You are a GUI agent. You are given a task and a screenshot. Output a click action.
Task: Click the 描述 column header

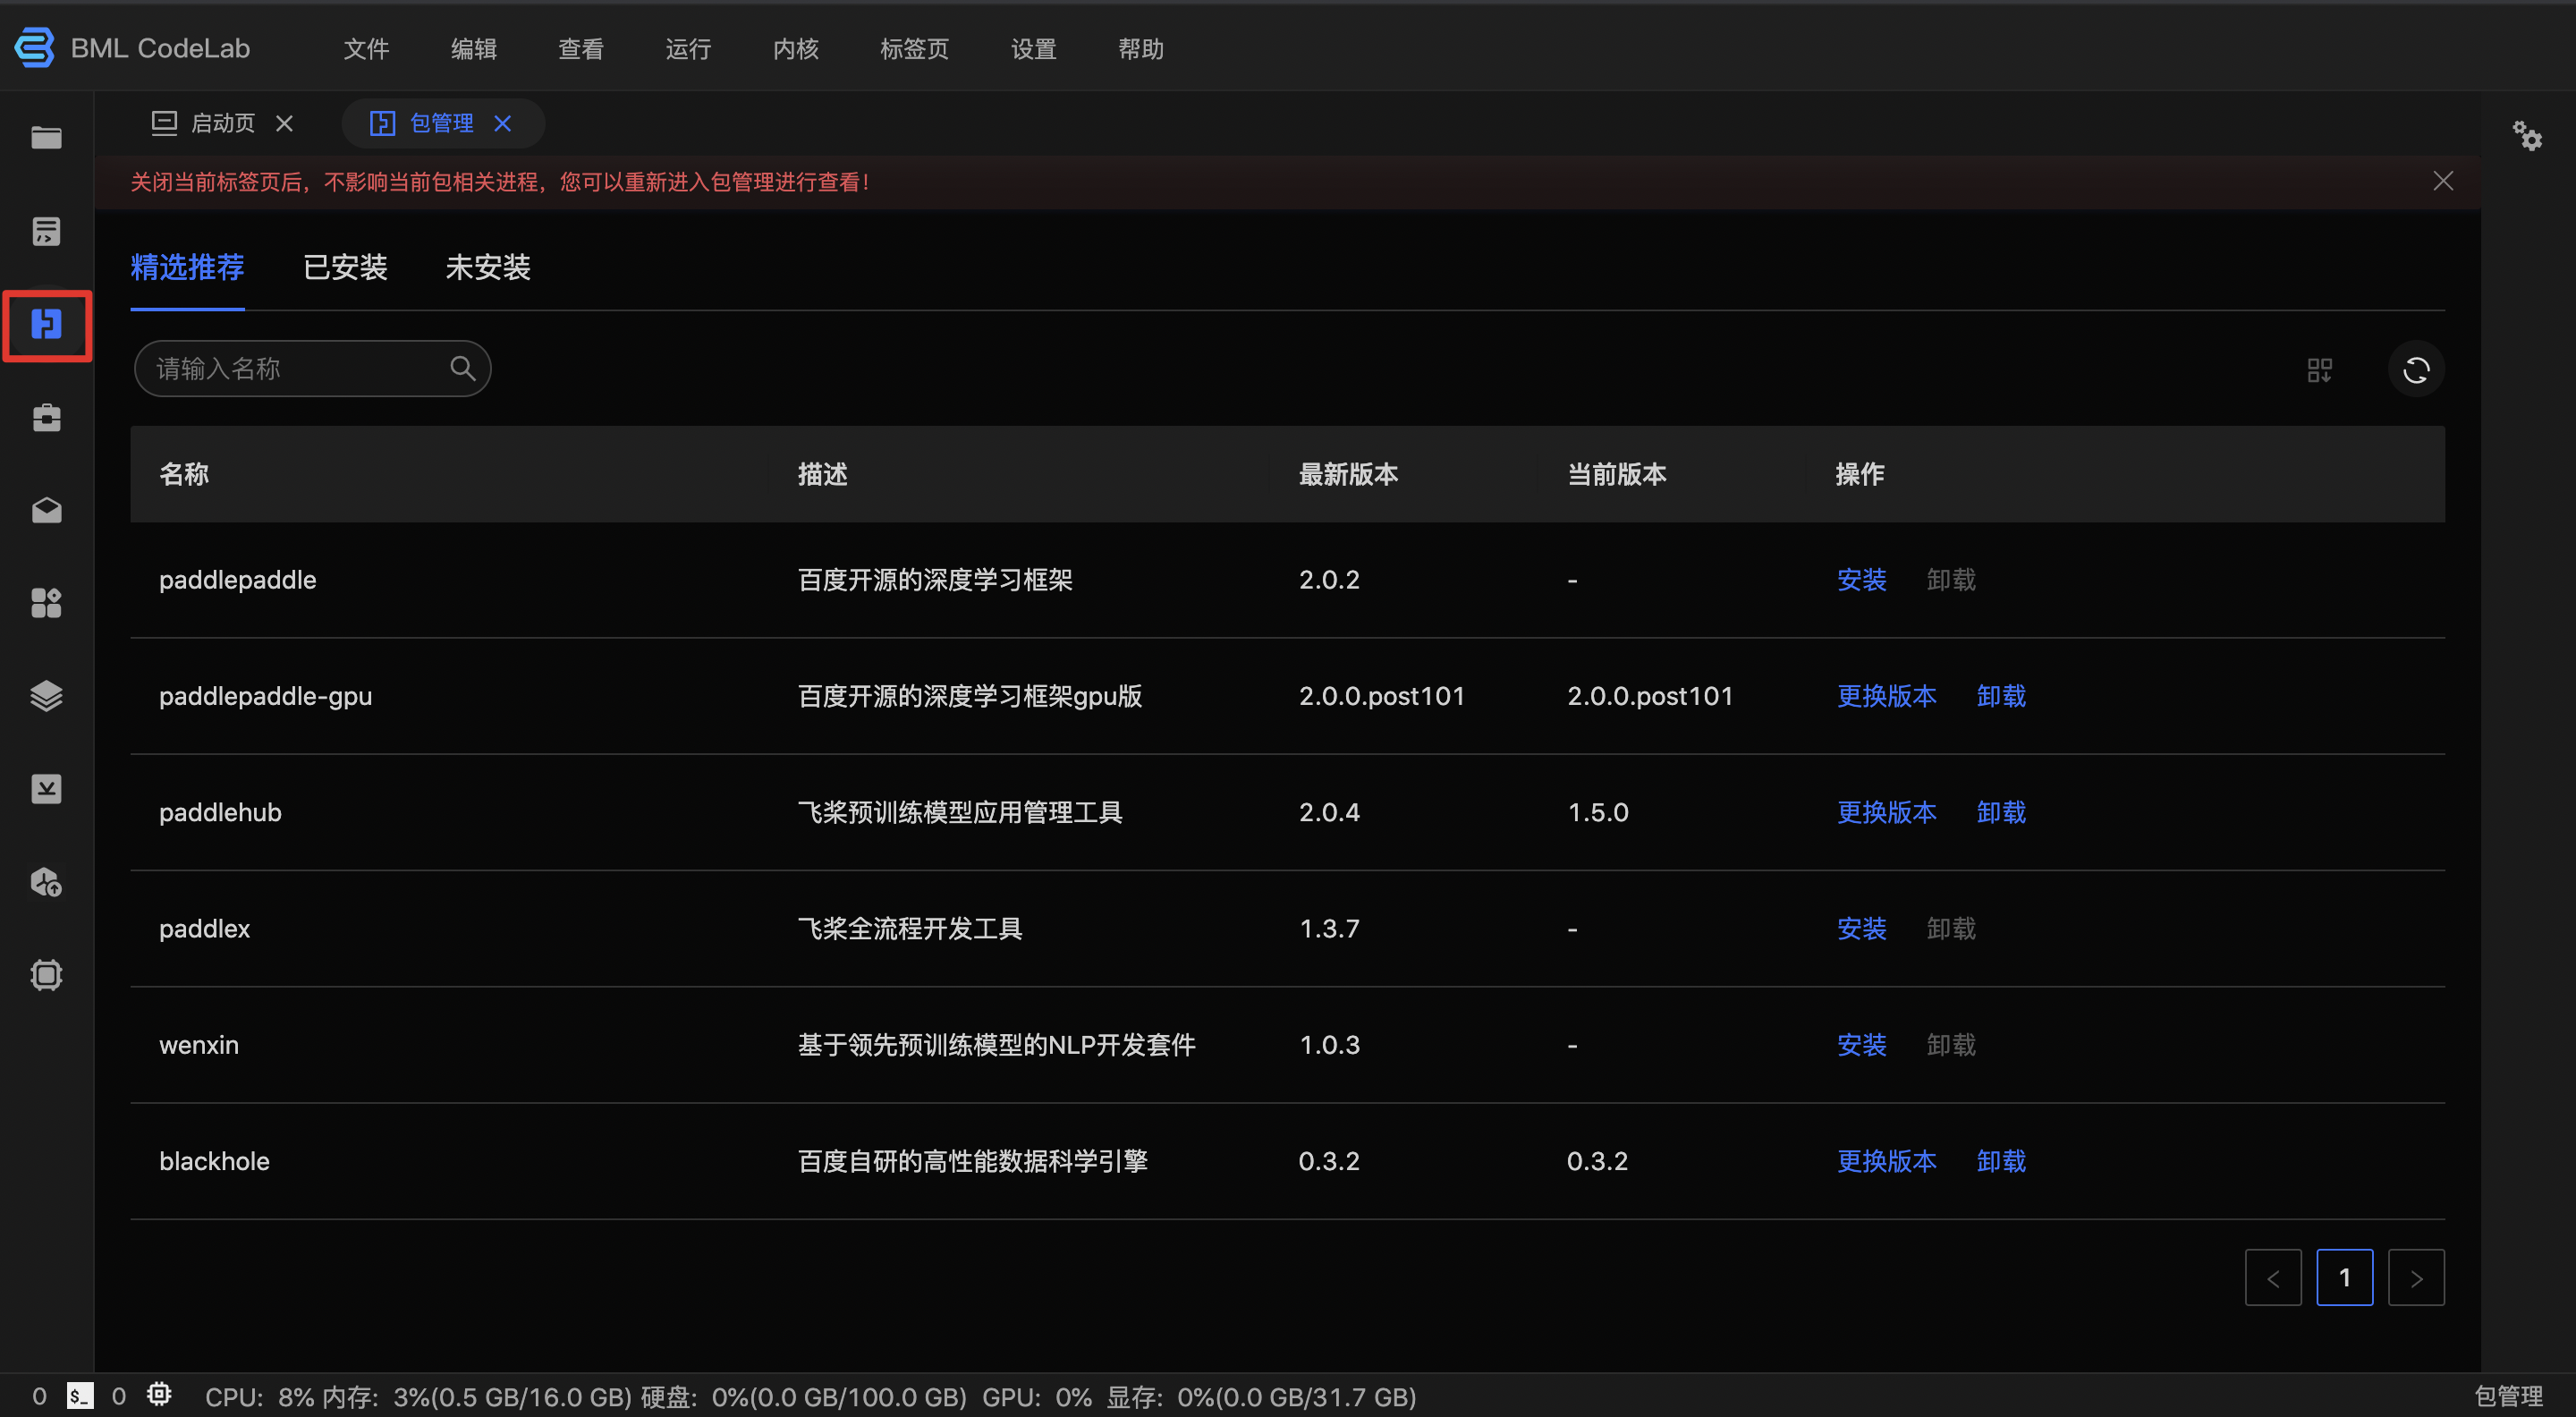pyautogui.click(x=822, y=474)
